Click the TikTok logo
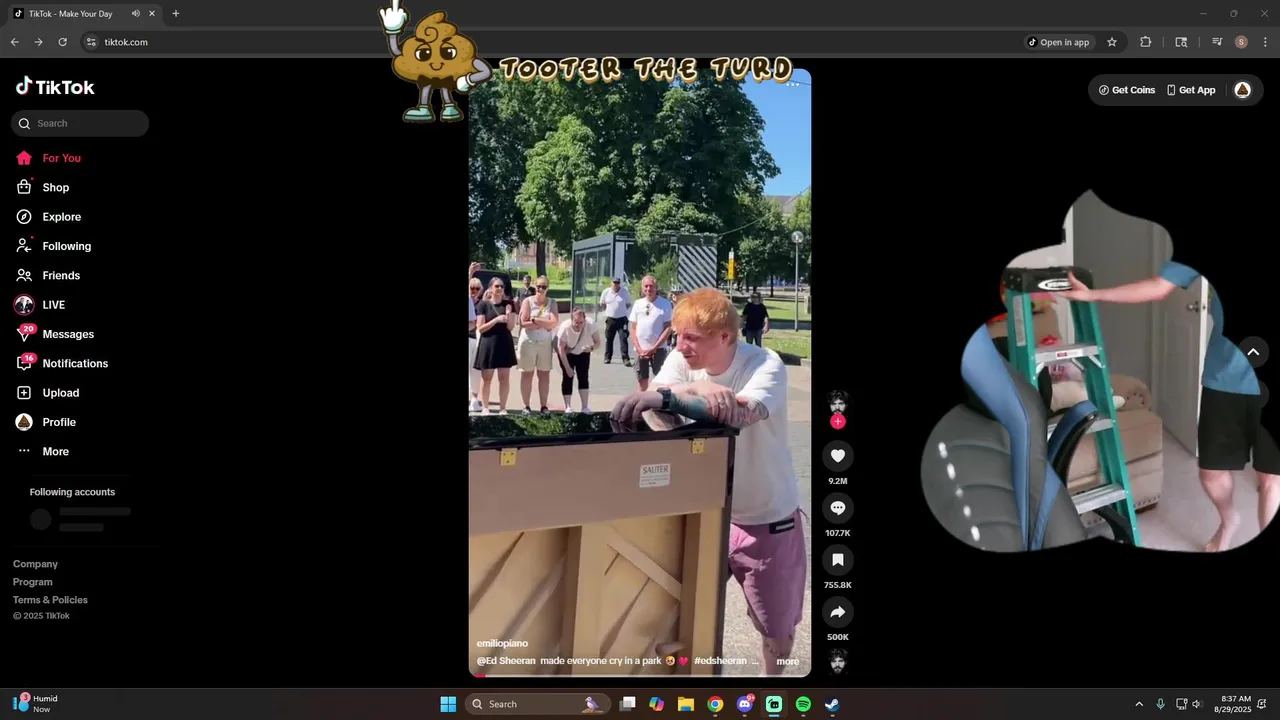1280x720 pixels. (x=55, y=87)
